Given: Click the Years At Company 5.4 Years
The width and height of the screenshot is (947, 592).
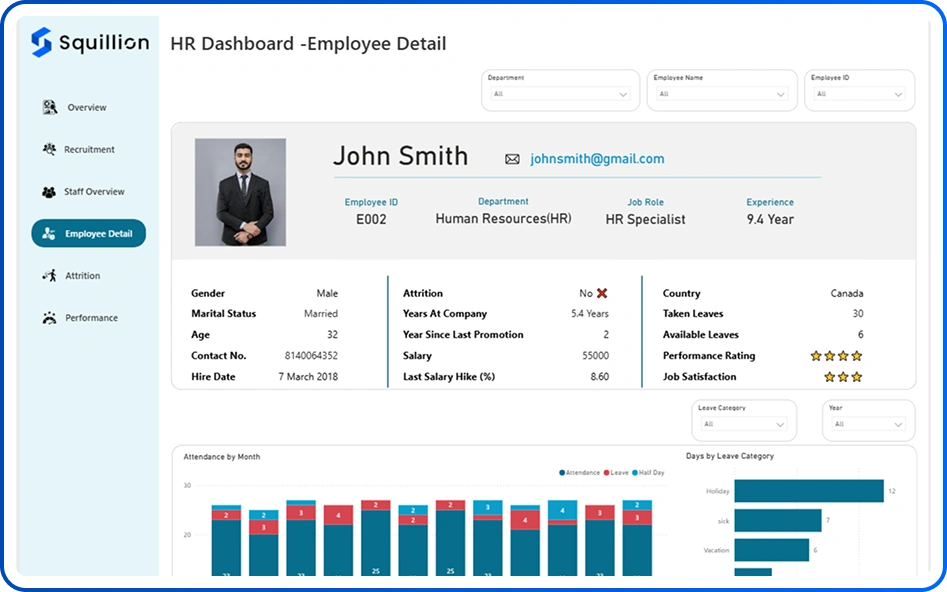Looking at the screenshot, I should click(x=589, y=314).
